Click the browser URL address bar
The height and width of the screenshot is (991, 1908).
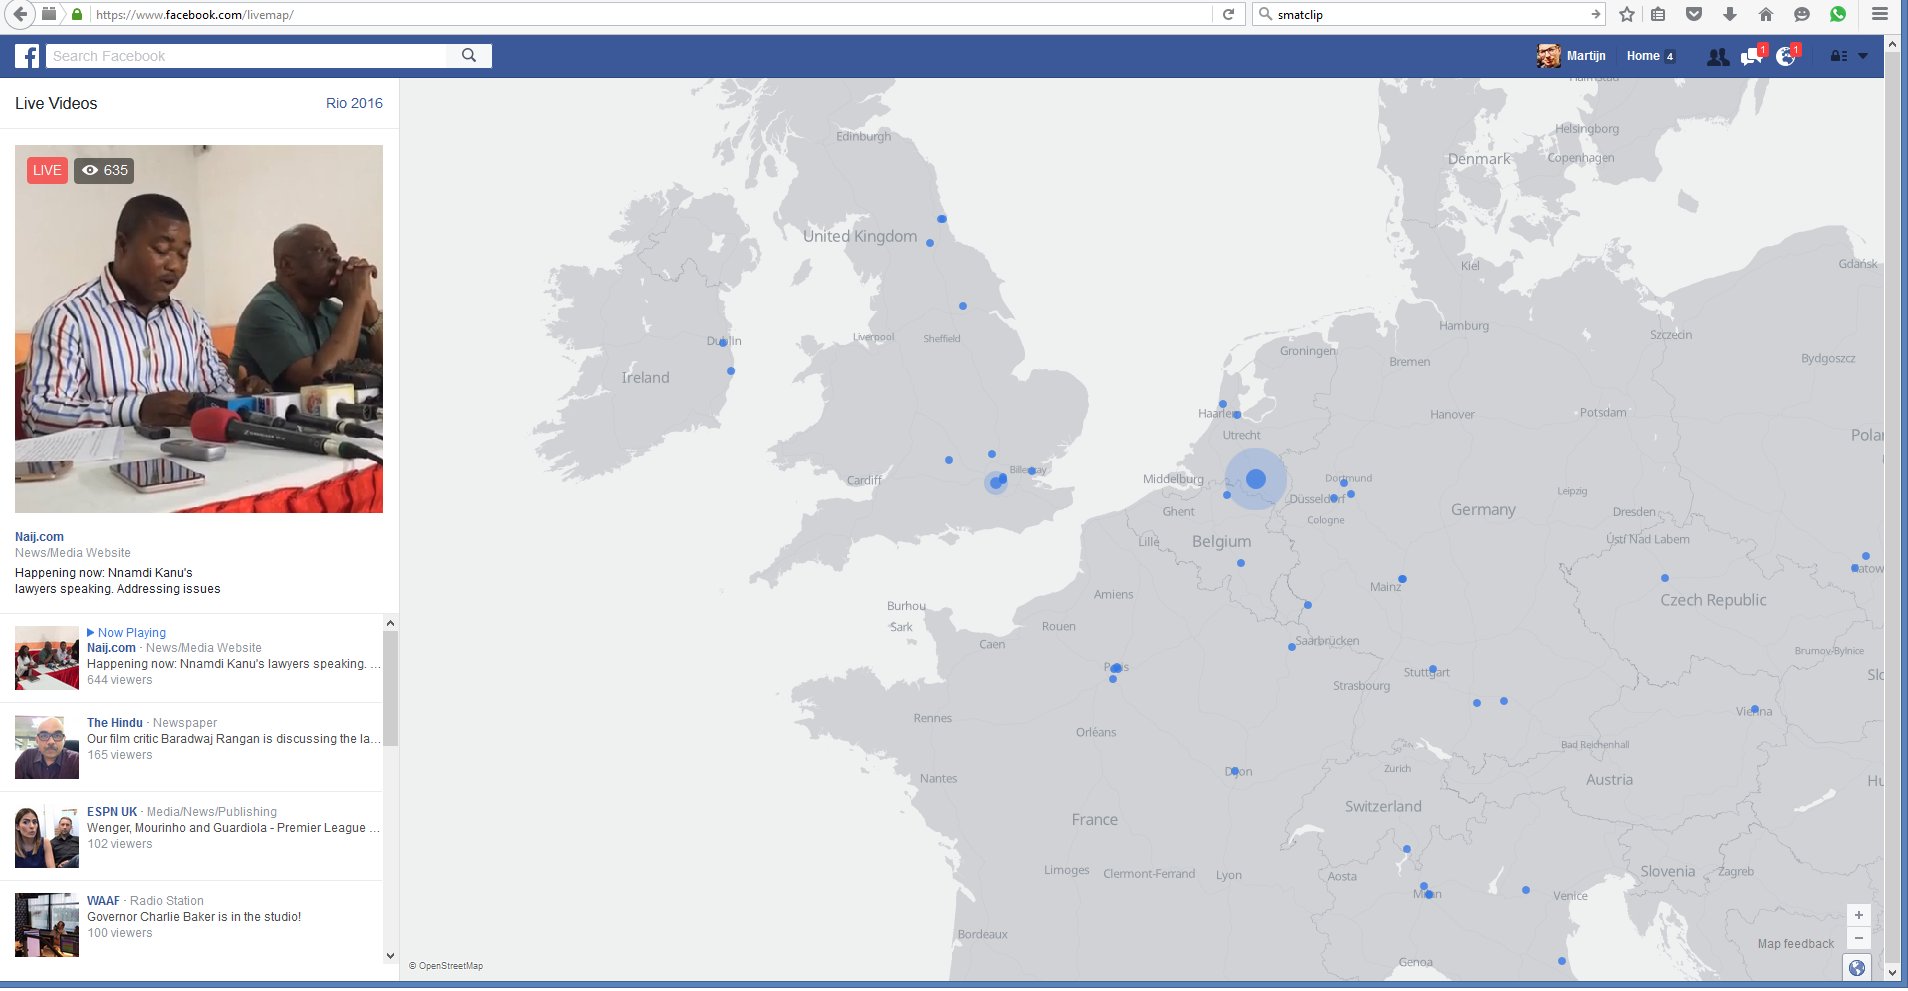(650, 14)
